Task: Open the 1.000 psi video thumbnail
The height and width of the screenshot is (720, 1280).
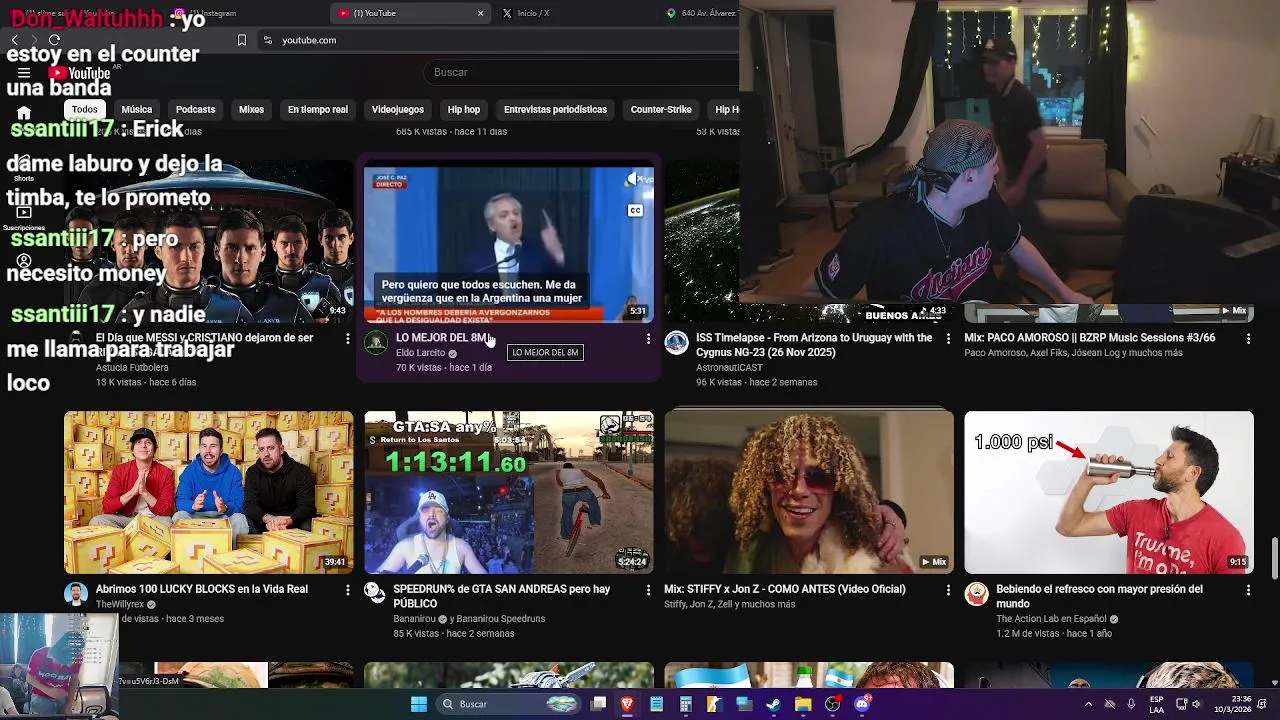Action: click(1108, 492)
